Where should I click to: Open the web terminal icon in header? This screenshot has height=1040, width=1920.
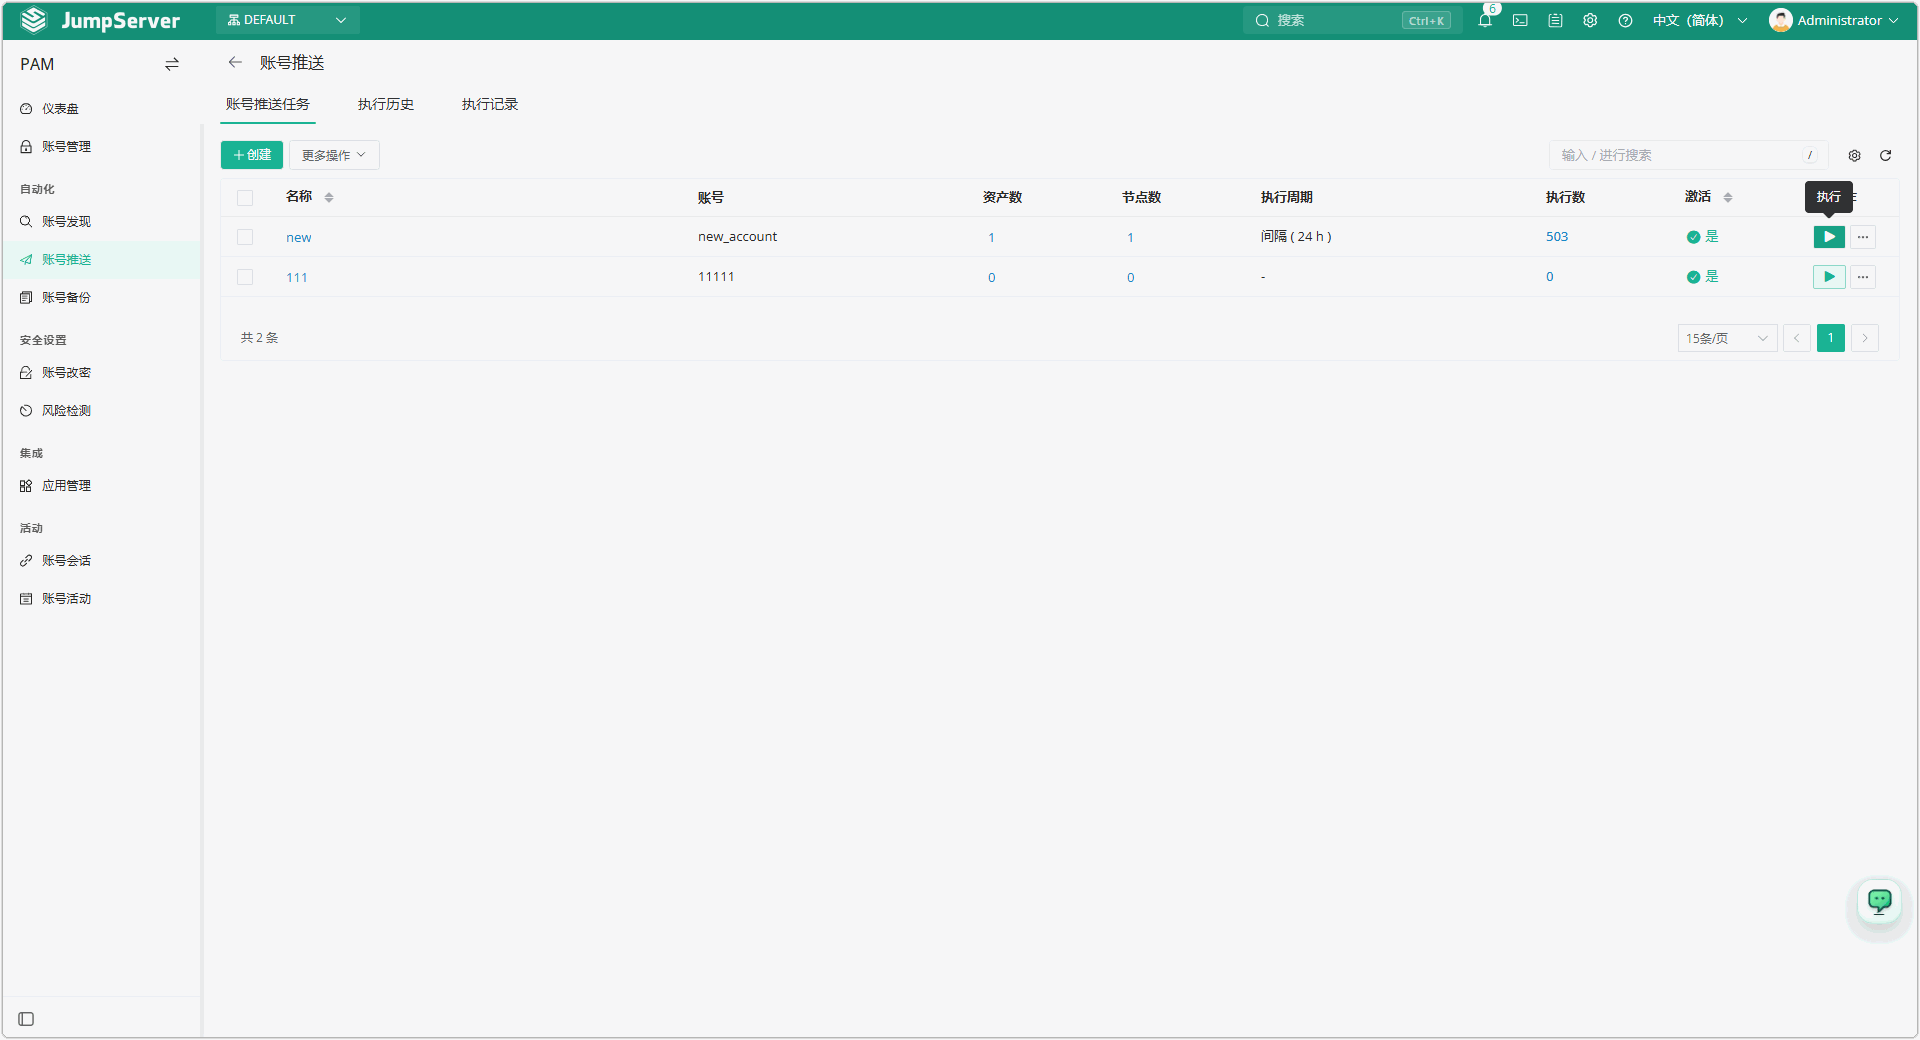coord(1520,20)
